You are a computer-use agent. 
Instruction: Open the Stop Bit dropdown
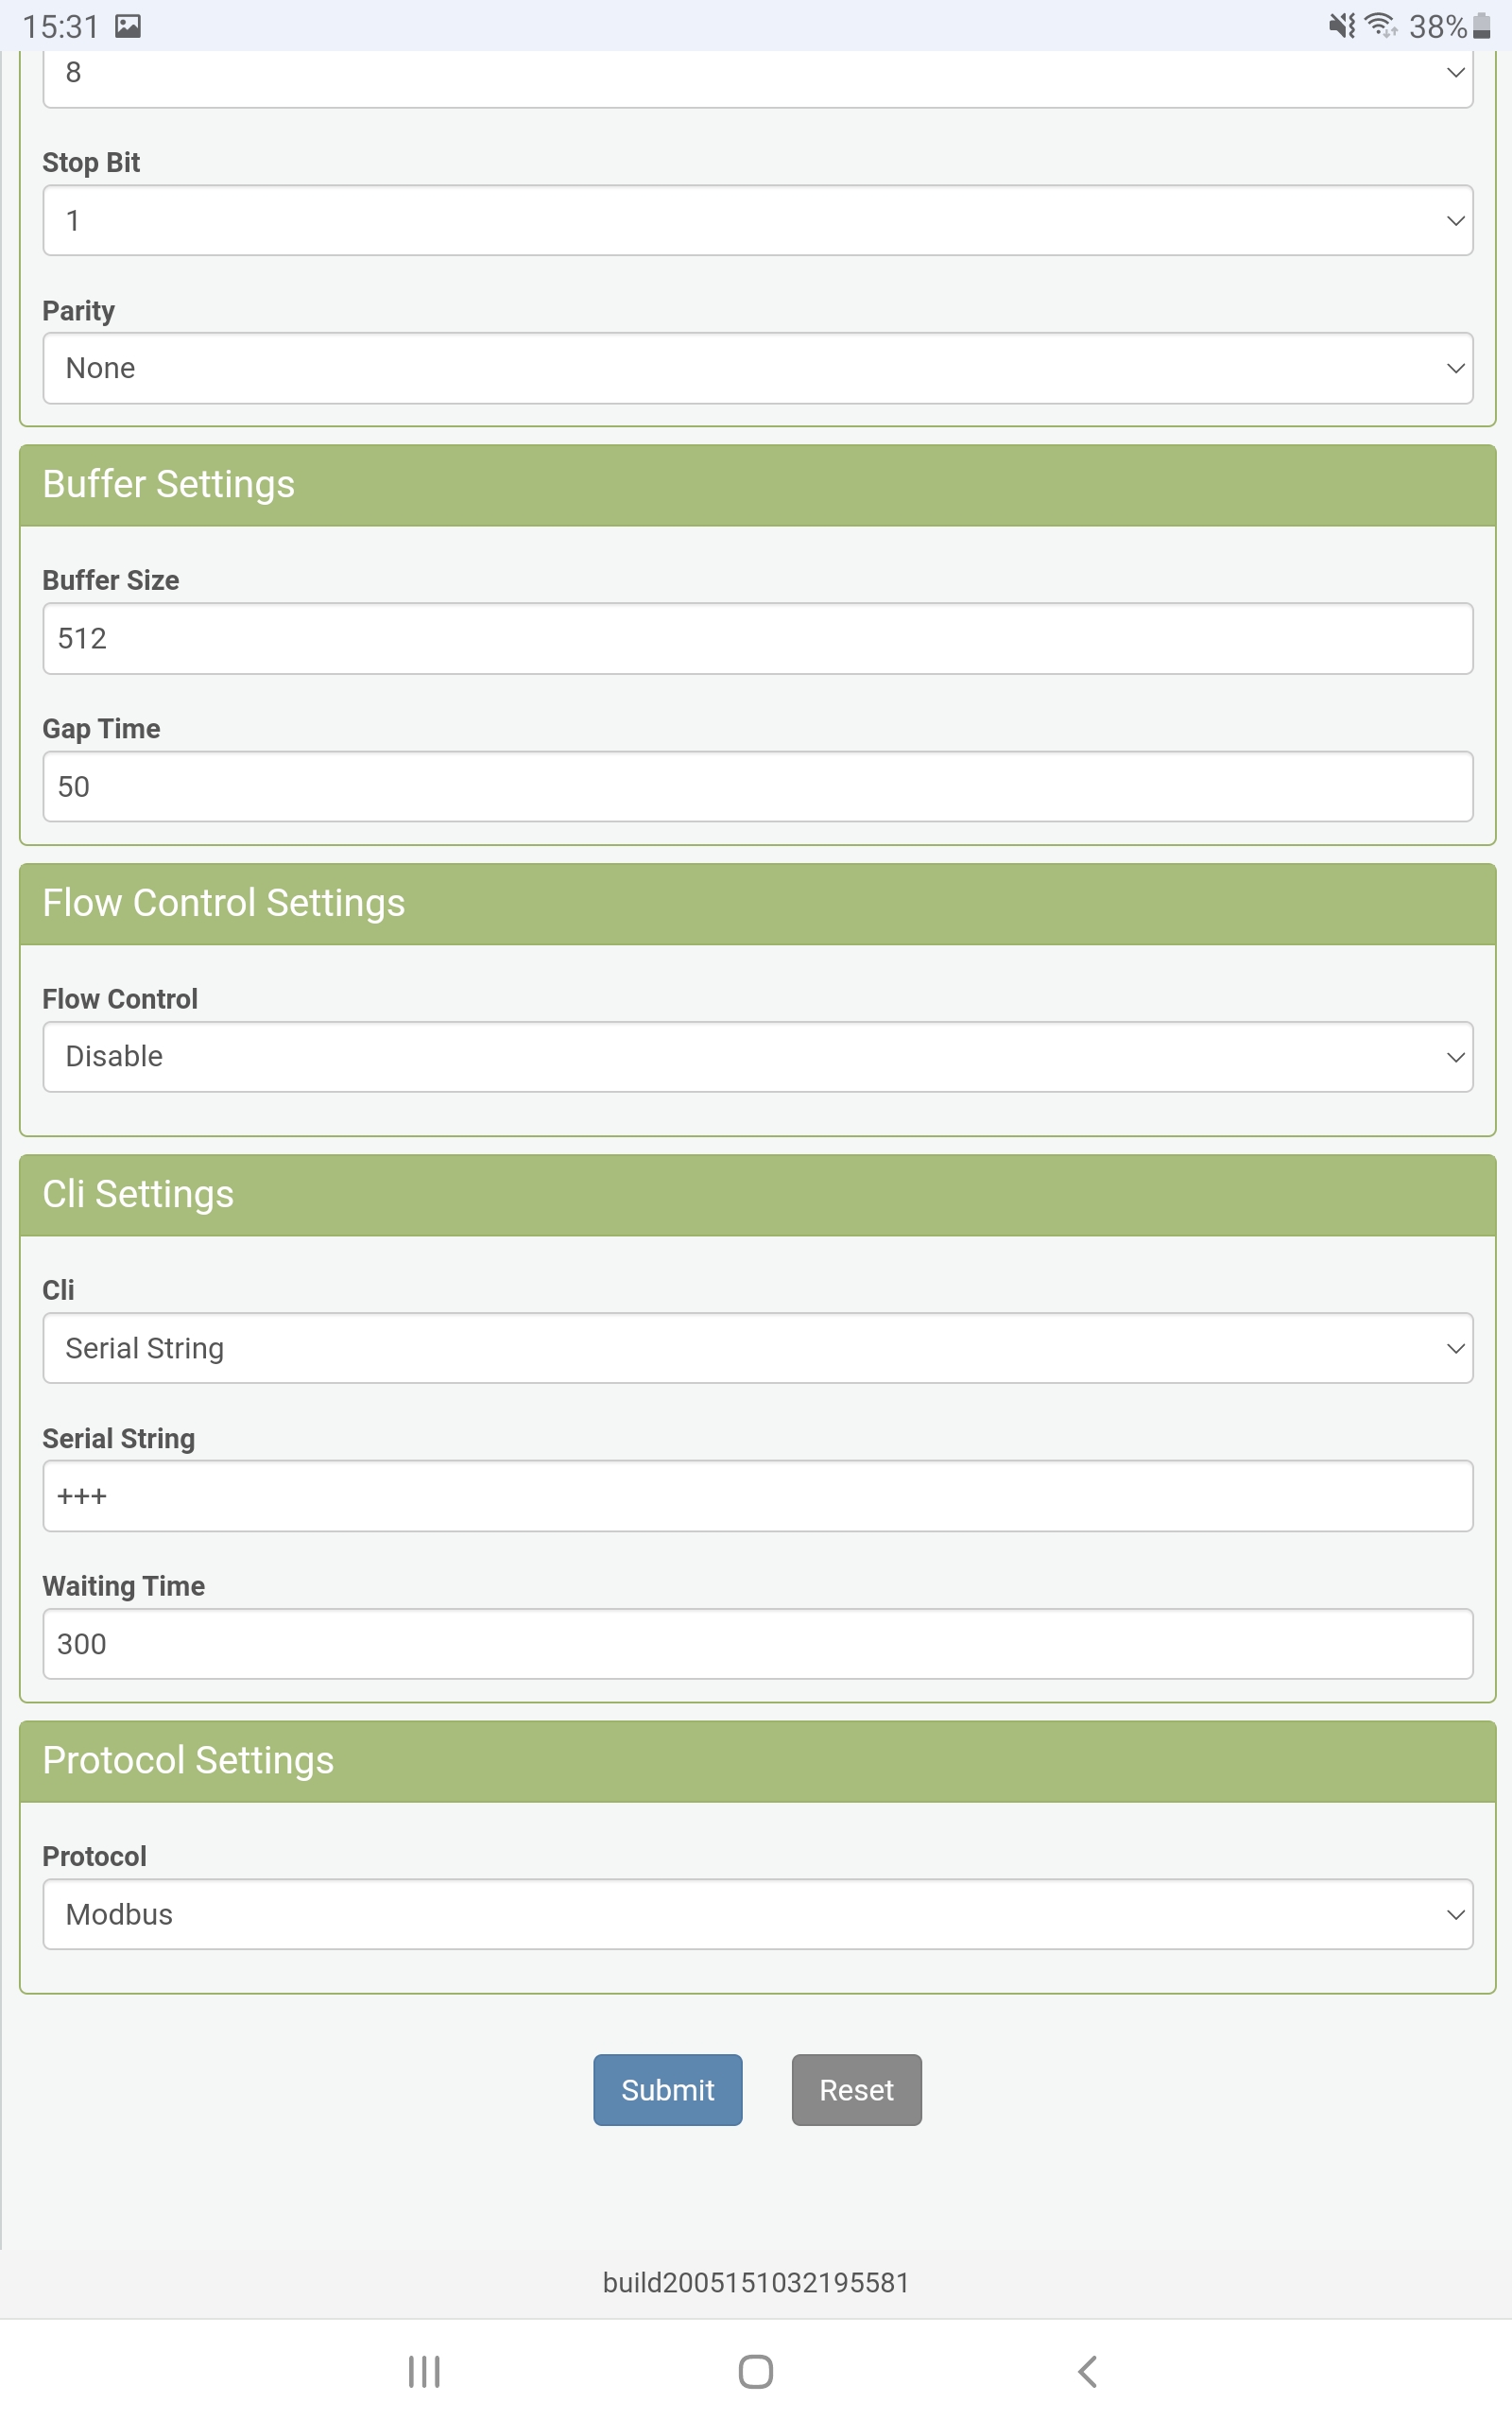[x=757, y=220]
